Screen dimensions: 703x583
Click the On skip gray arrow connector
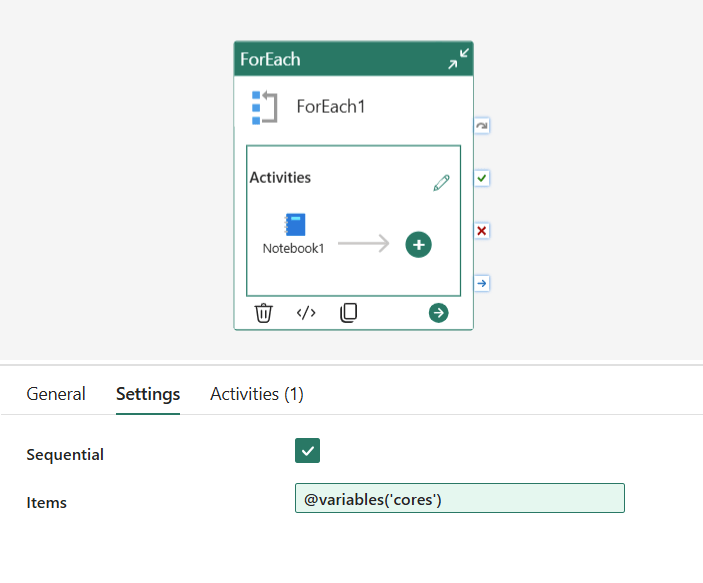tap(482, 126)
